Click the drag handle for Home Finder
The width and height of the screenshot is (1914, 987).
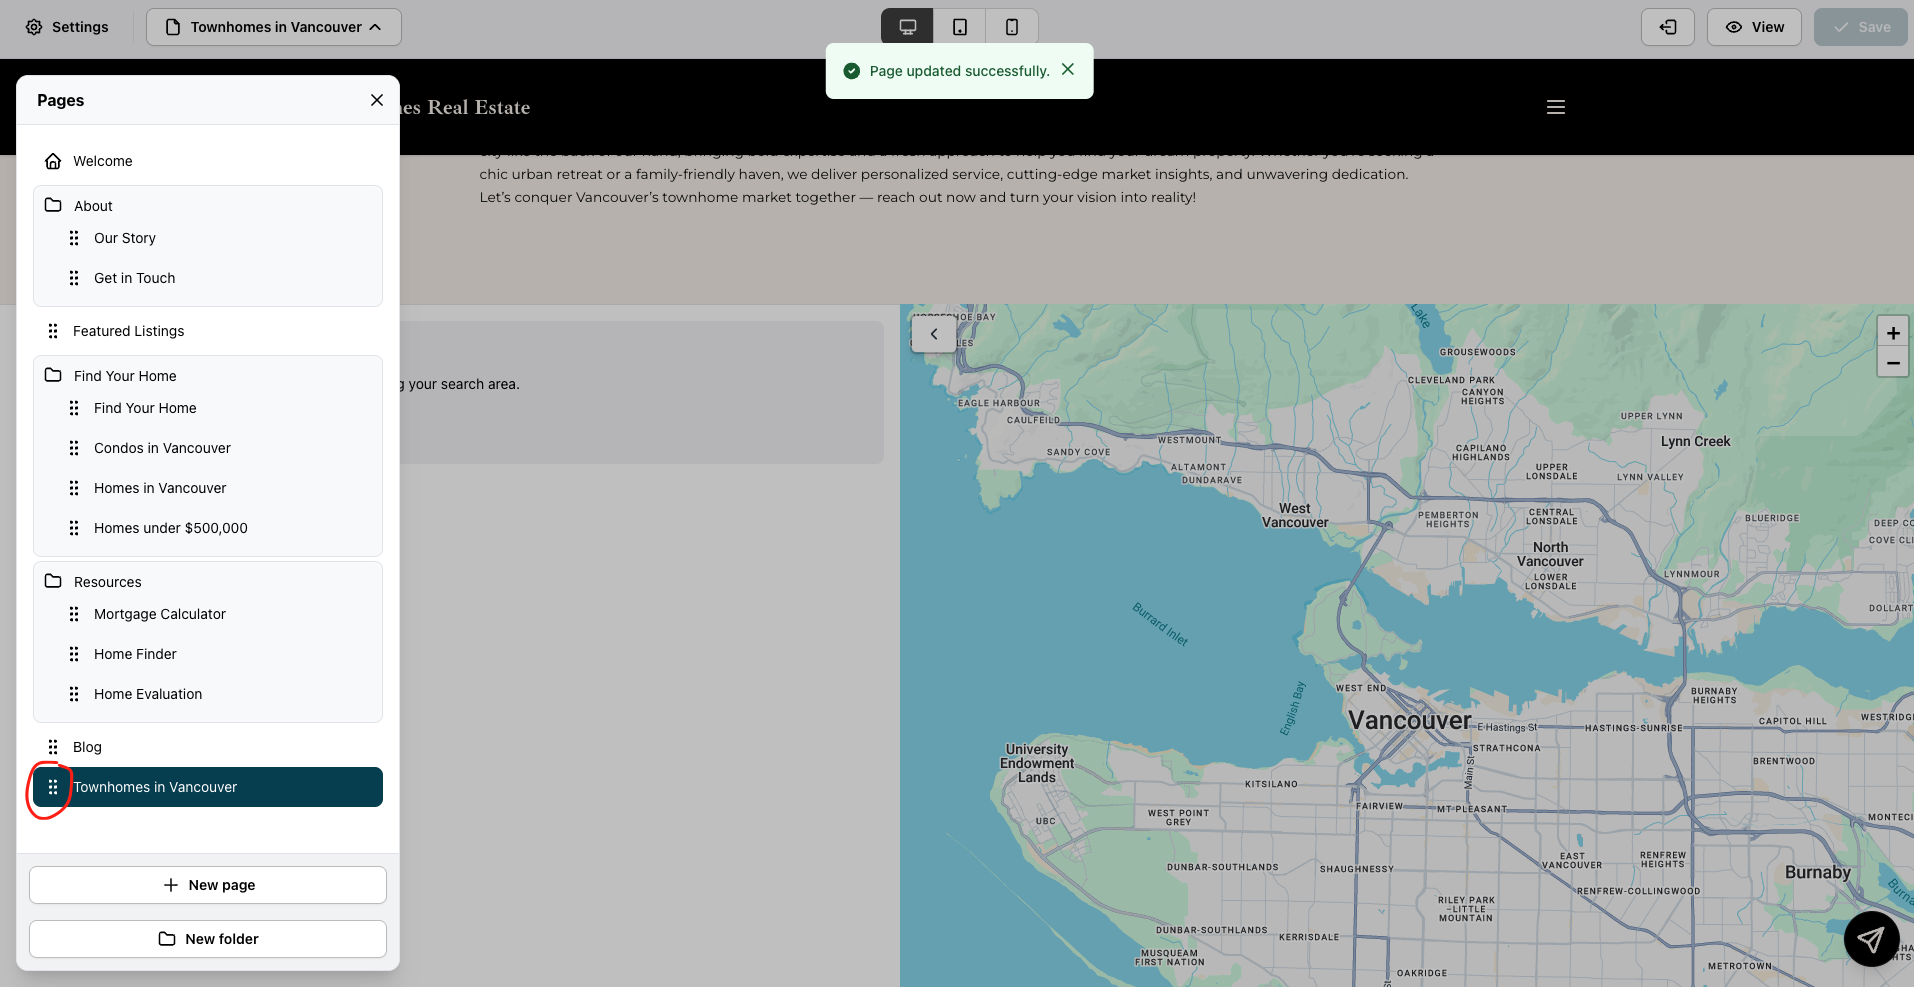point(74,654)
